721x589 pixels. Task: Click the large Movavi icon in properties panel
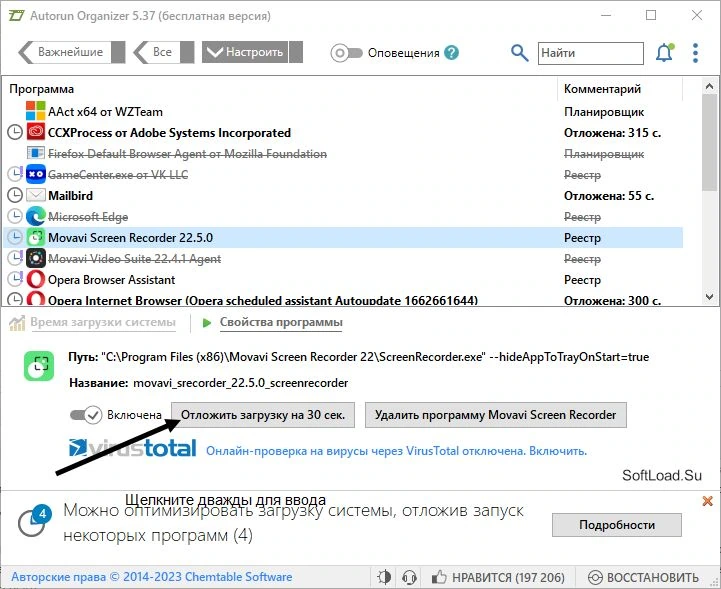(x=39, y=366)
